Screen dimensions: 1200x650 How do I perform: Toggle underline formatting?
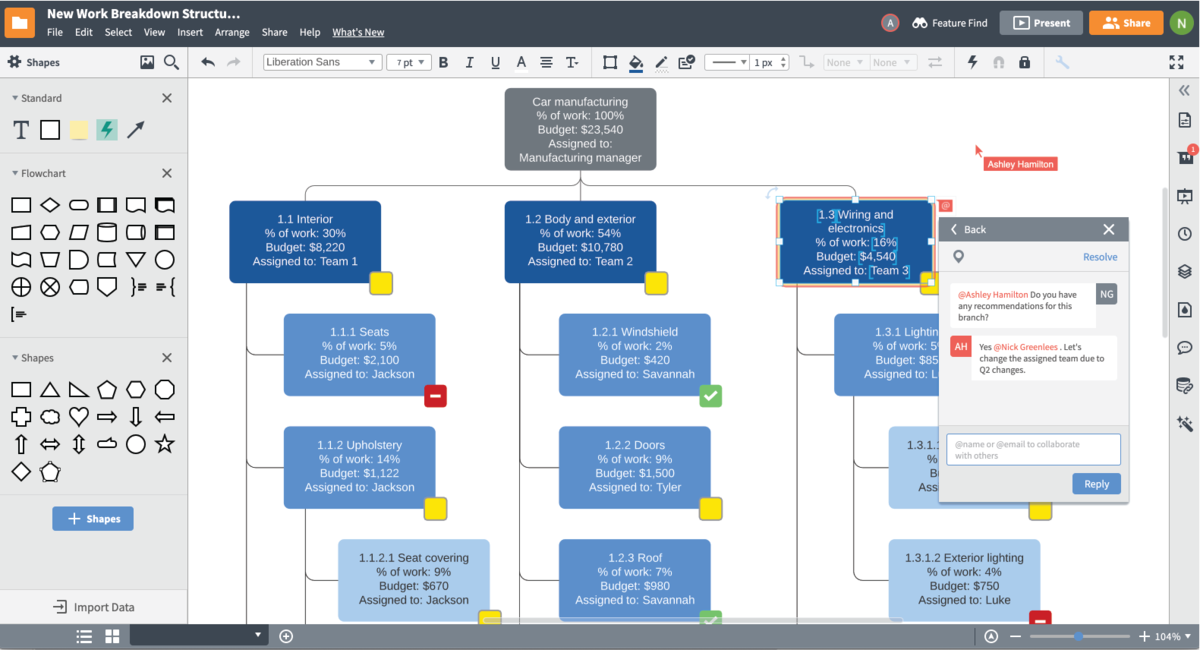(495, 62)
